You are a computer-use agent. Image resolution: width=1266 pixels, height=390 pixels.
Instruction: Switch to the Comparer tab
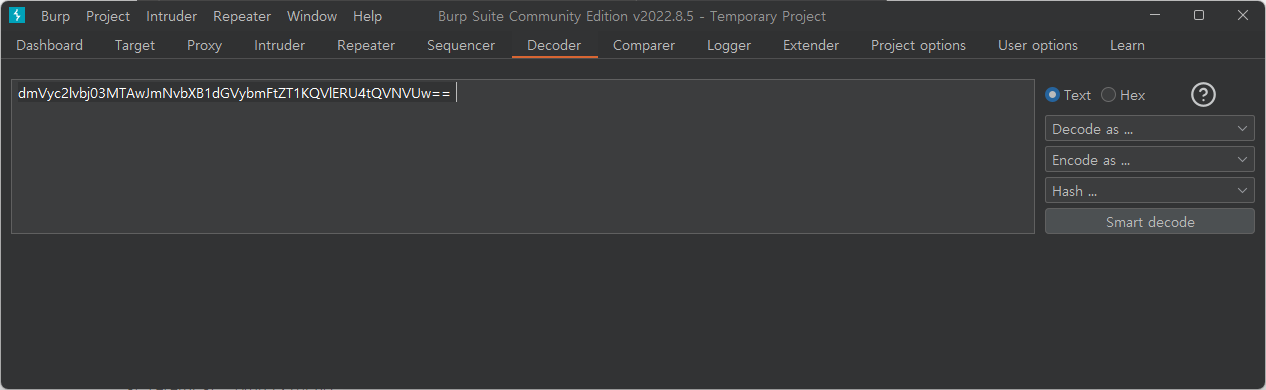644,45
